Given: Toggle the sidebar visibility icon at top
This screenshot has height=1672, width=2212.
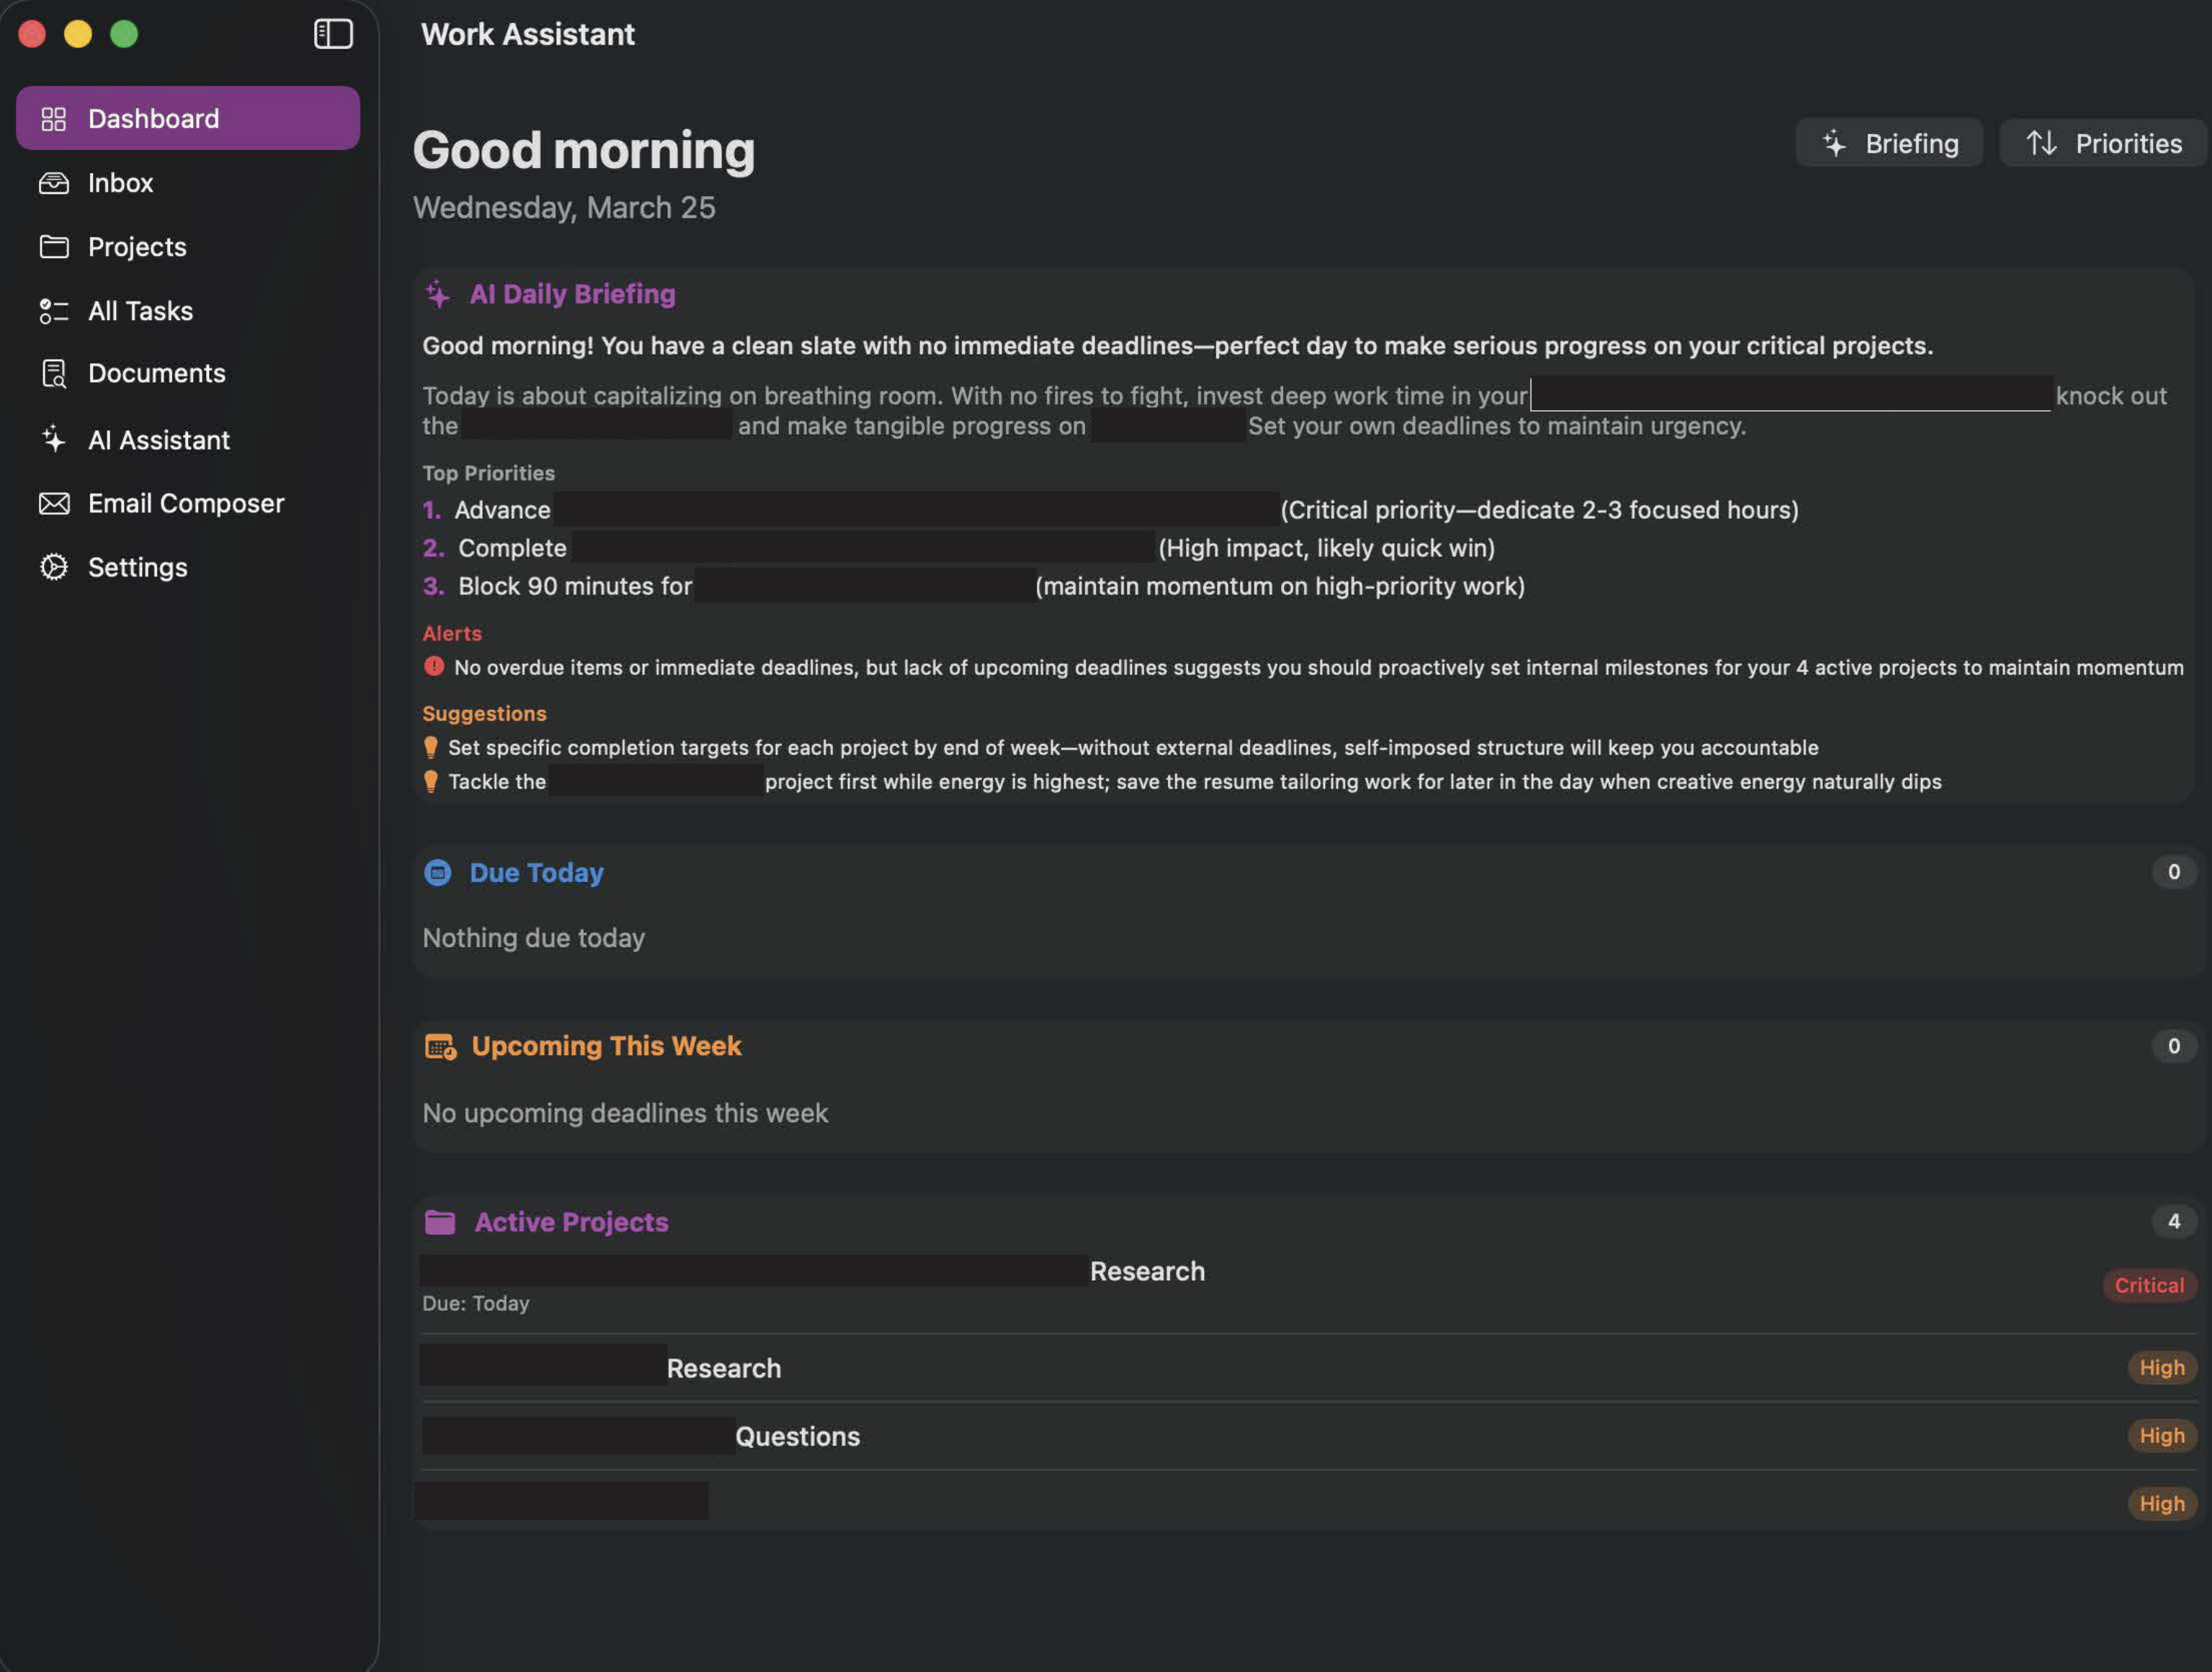Looking at the screenshot, I should coord(334,34).
